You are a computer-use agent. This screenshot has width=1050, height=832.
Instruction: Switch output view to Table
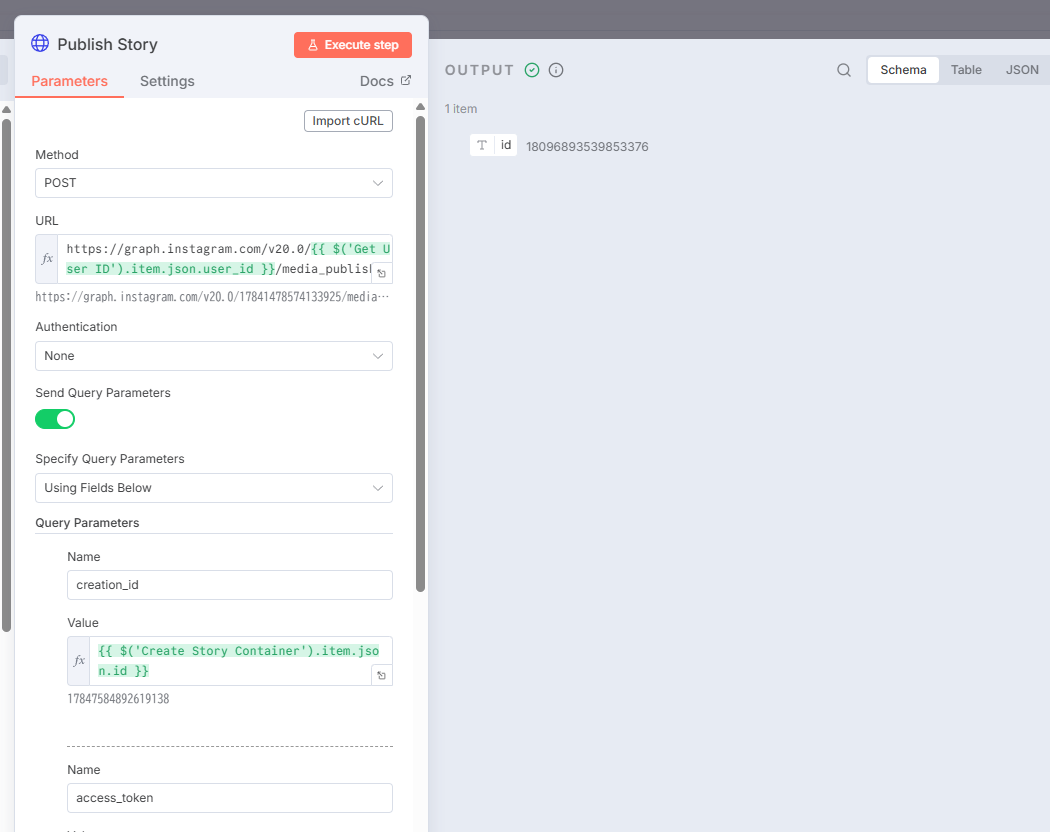(x=966, y=70)
